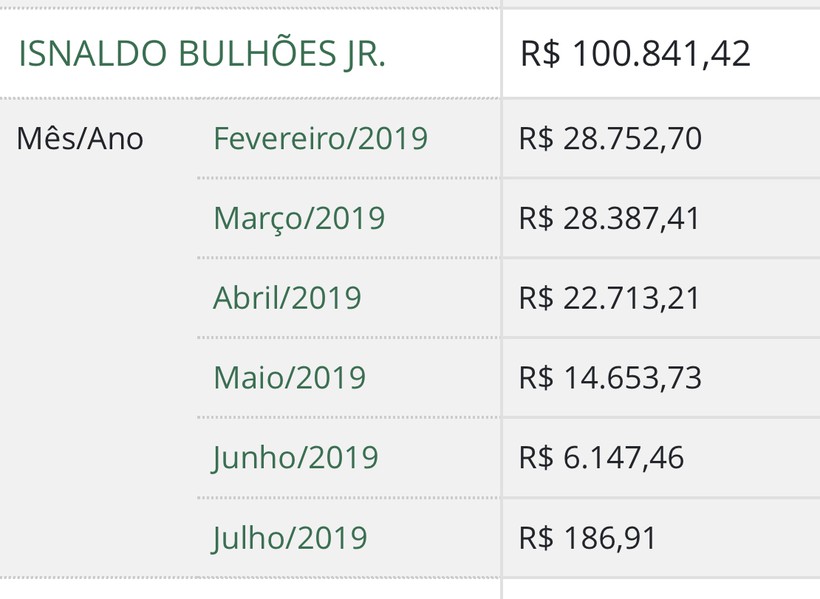Select the value R$ 28.387,41
Image resolution: width=820 pixels, height=599 pixels.
[x=609, y=219]
